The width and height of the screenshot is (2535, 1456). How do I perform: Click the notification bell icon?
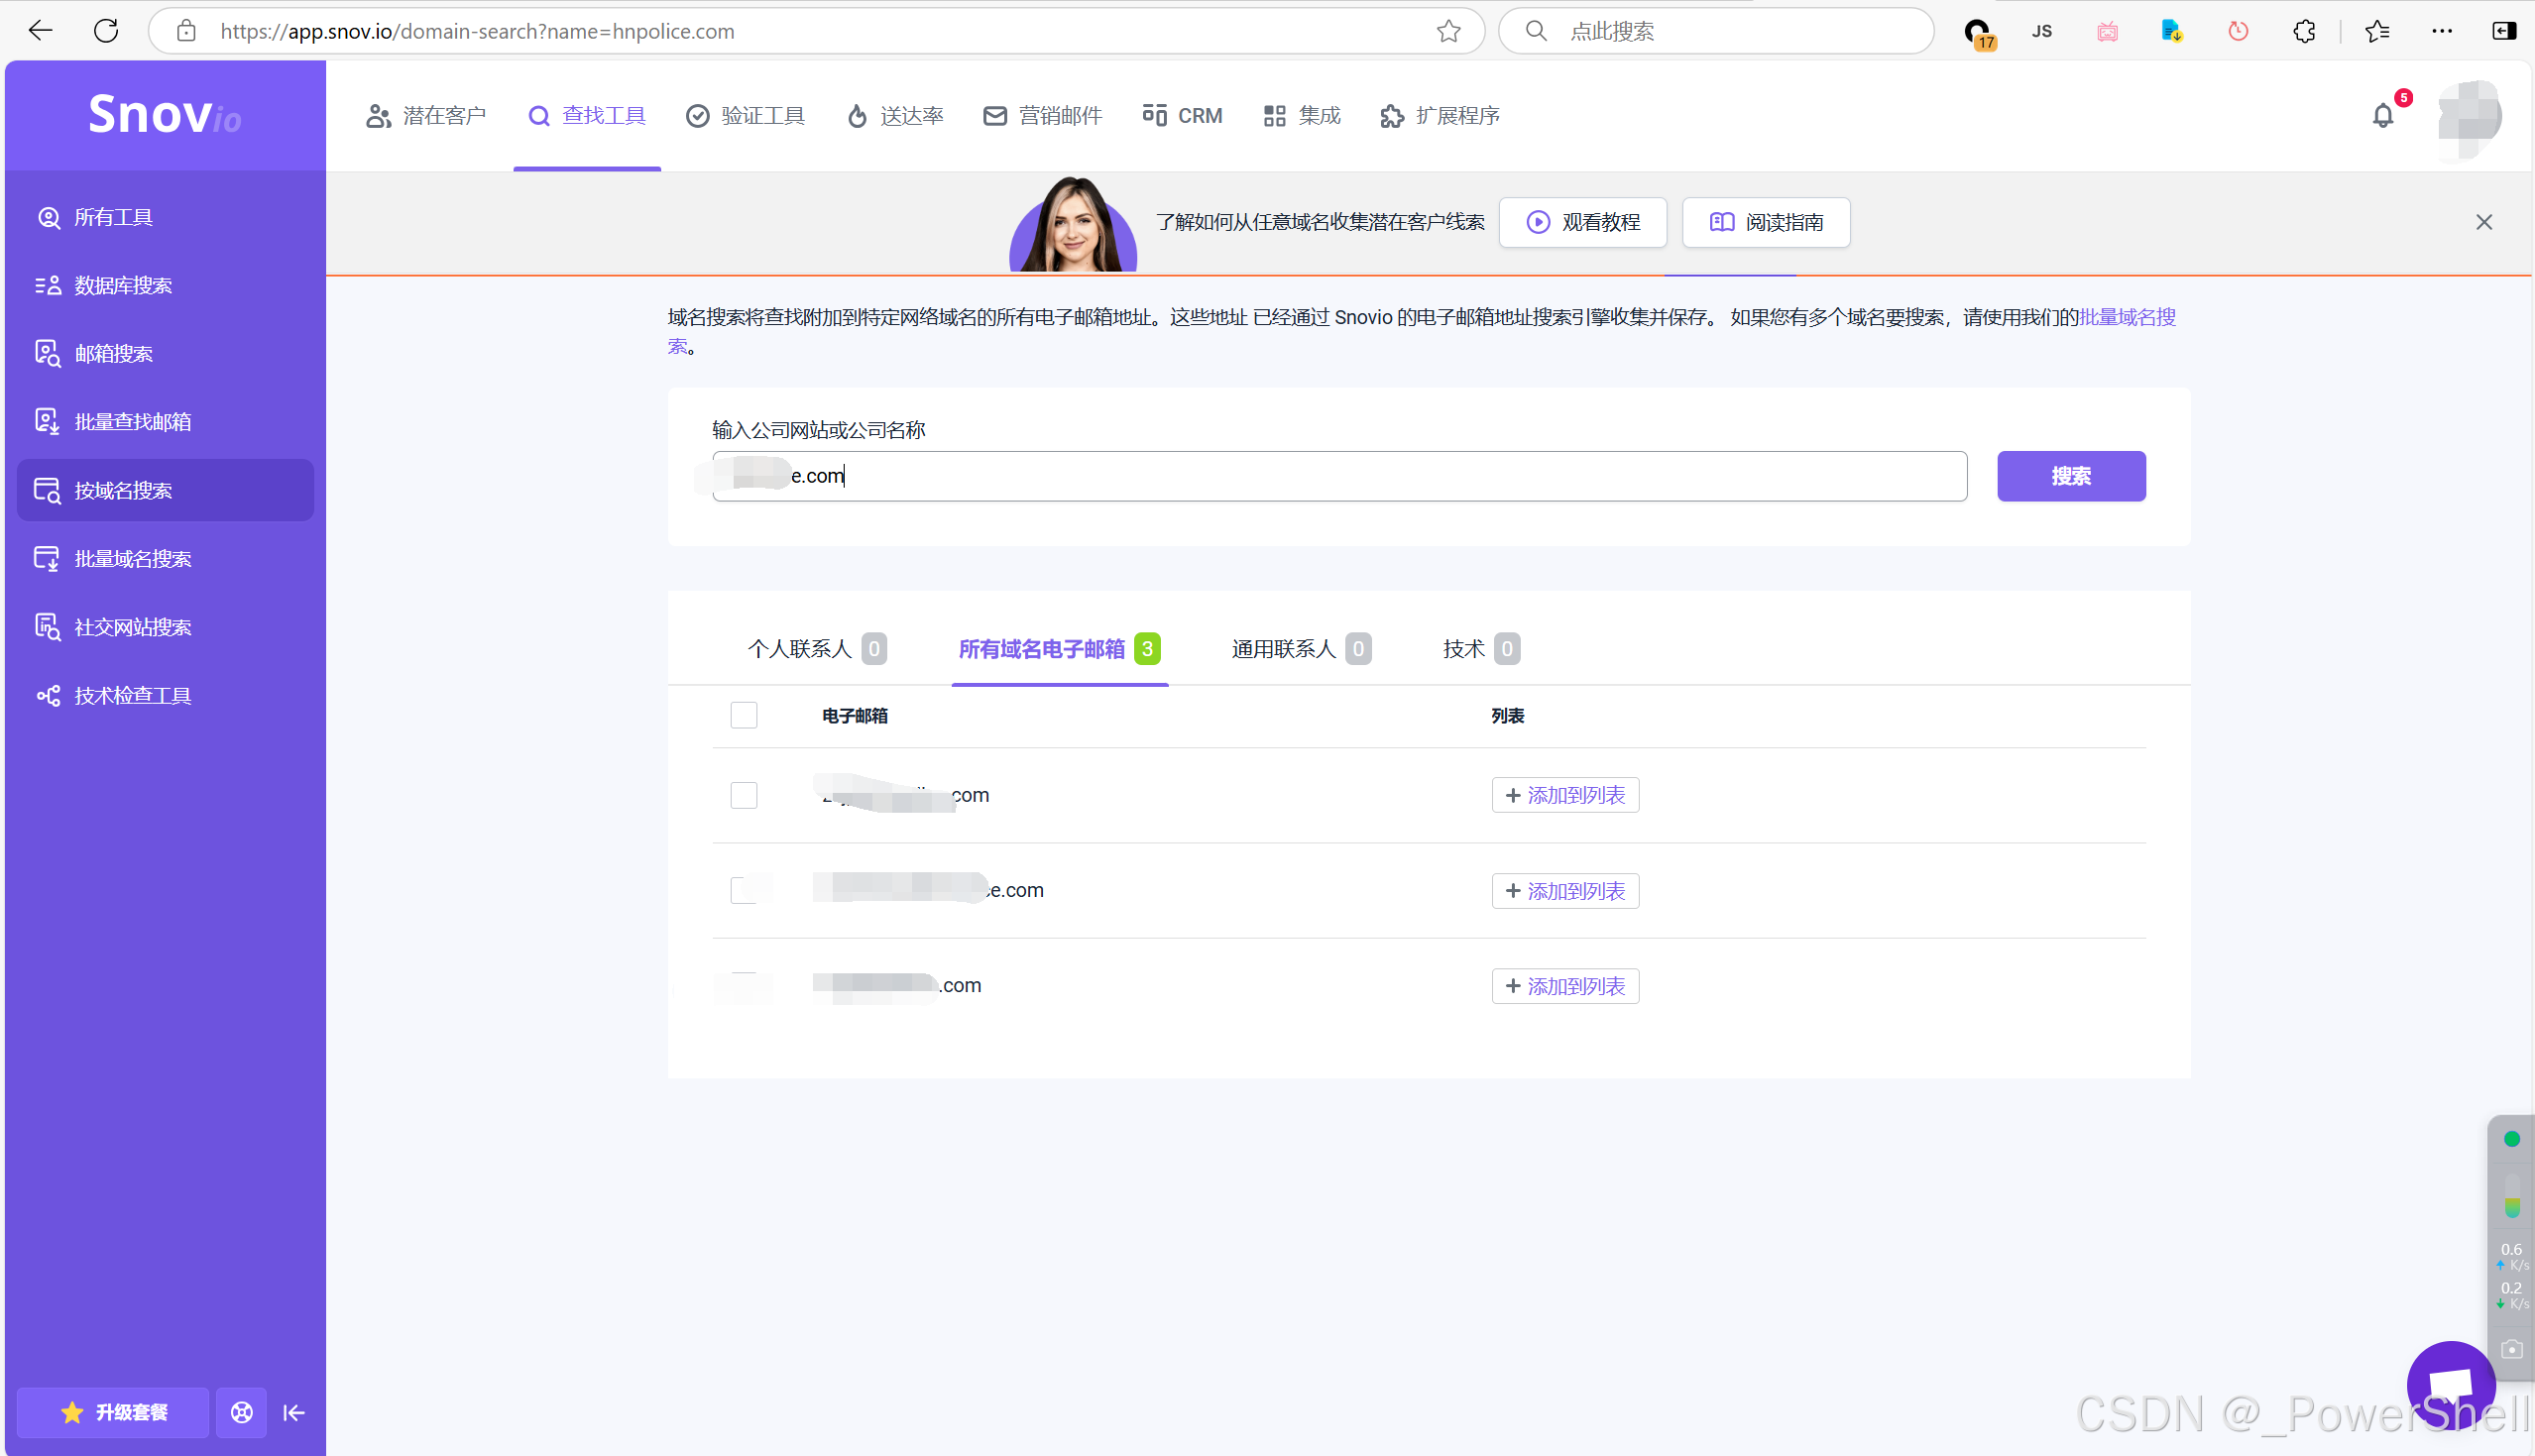pyautogui.click(x=2383, y=116)
